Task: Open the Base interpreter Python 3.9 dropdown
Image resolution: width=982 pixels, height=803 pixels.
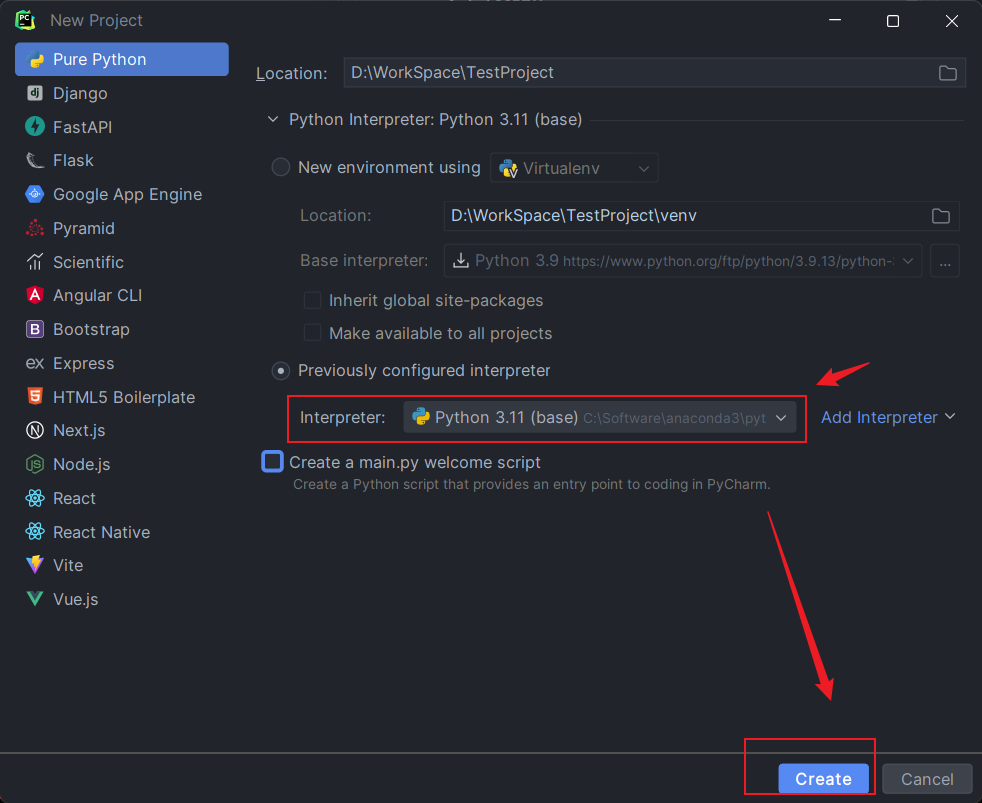Action: pos(683,261)
